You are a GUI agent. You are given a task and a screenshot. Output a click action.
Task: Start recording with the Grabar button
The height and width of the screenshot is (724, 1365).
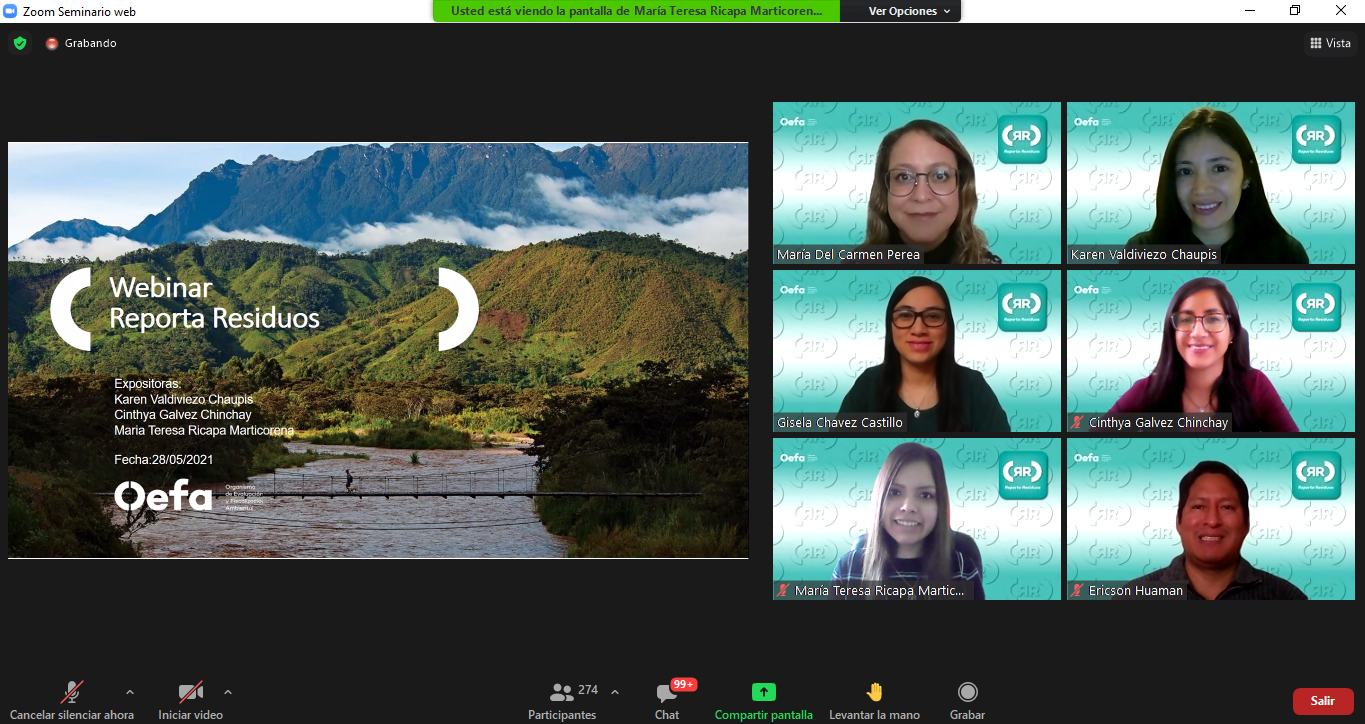[967, 699]
